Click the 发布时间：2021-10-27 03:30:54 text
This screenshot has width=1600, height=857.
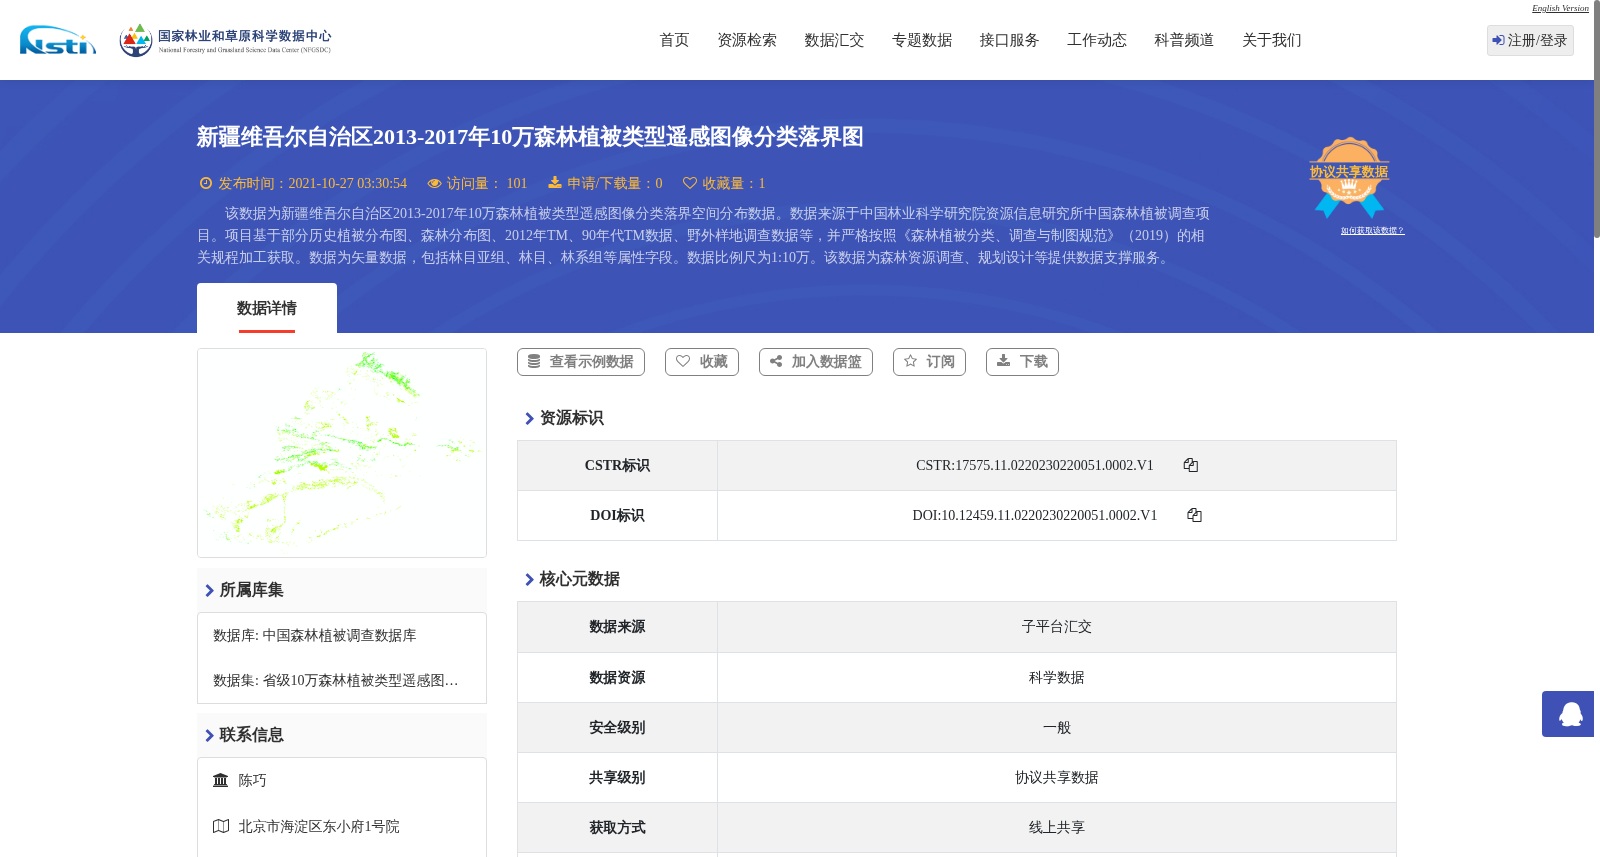(312, 184)
